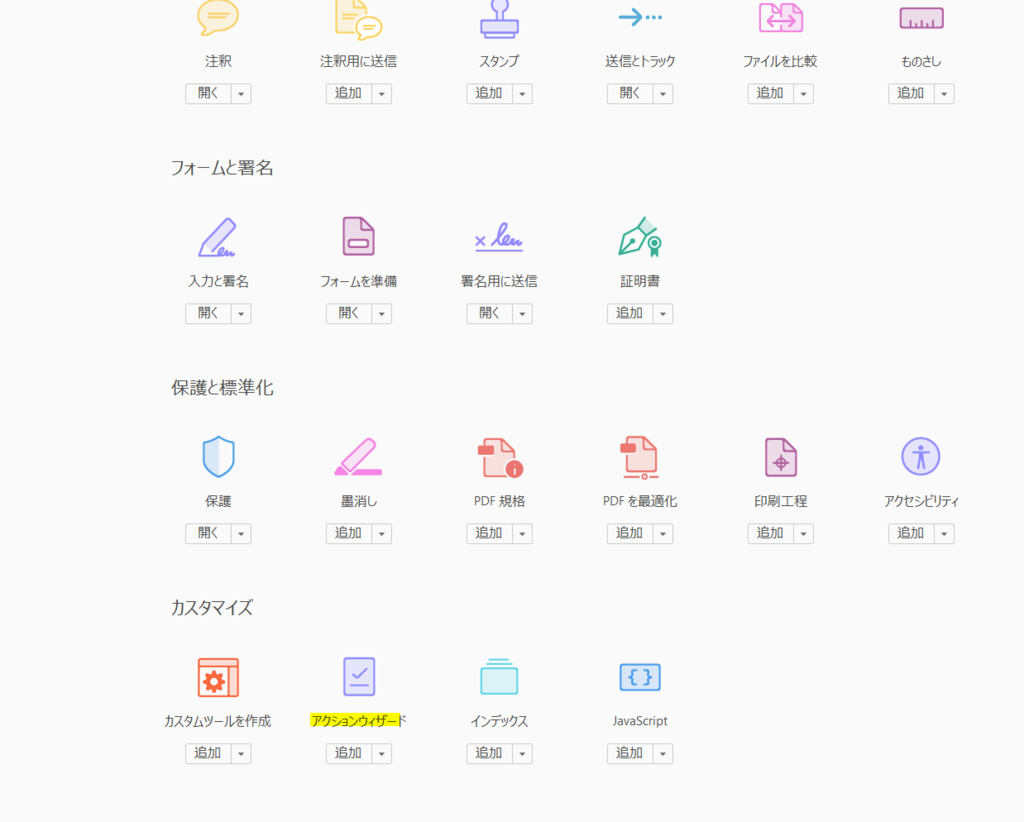Add インデックス using 追加 button
Image resolution: width=1024 pixels, height=822 pixels.
click(488, 753)
